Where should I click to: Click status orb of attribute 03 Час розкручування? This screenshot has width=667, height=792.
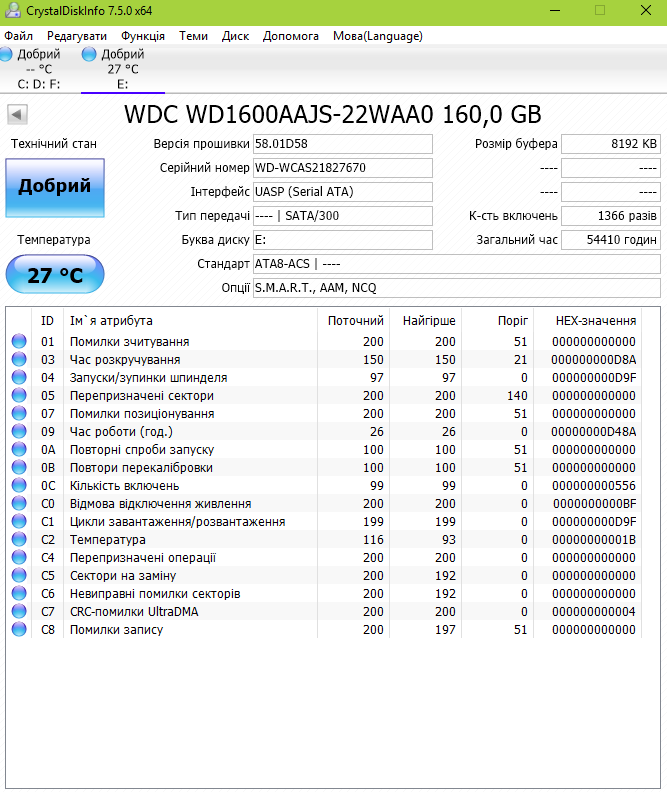[x=19, y=359]
